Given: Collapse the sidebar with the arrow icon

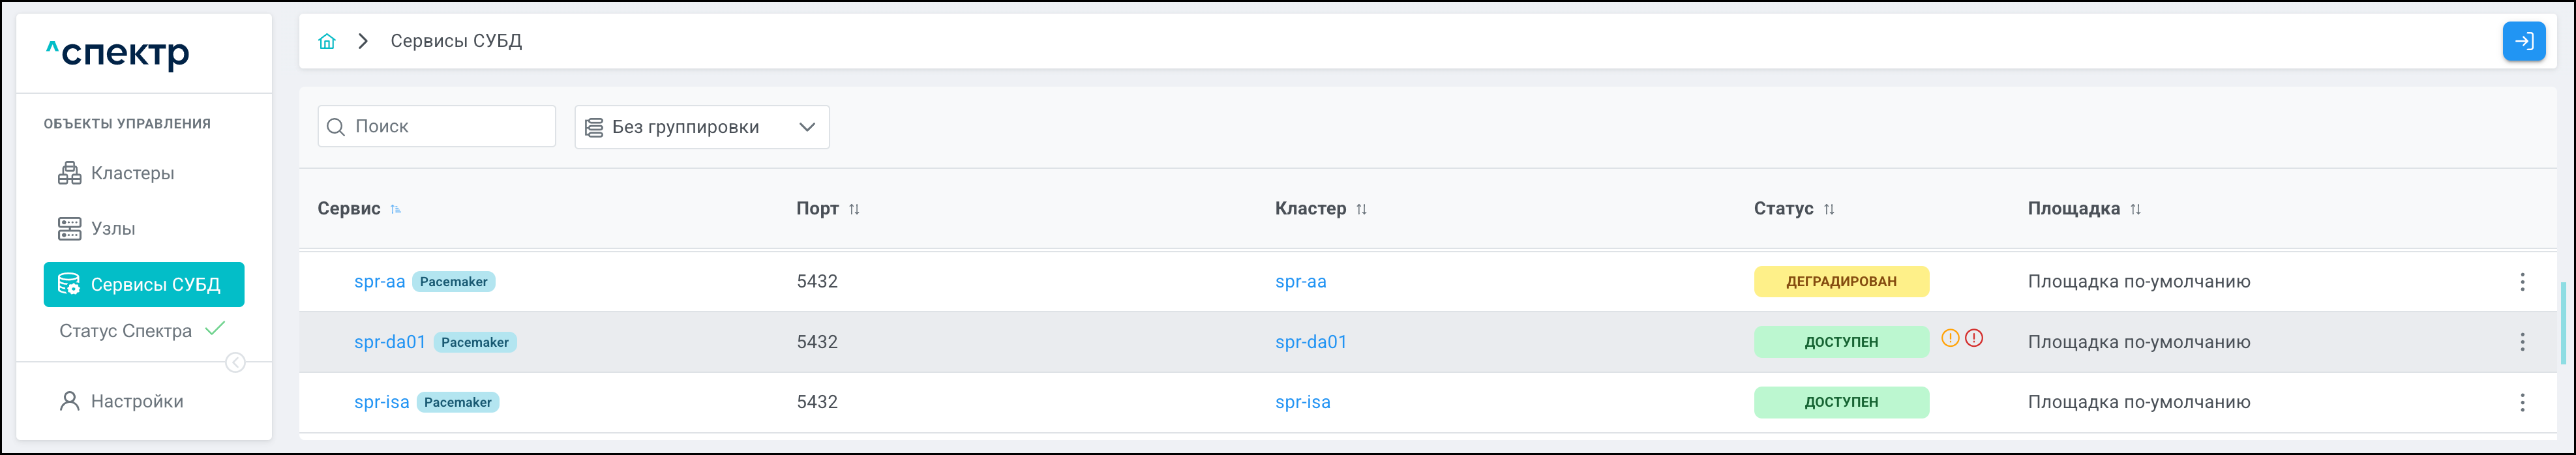Looking at the screenshot, I should (x=235, y=363).
